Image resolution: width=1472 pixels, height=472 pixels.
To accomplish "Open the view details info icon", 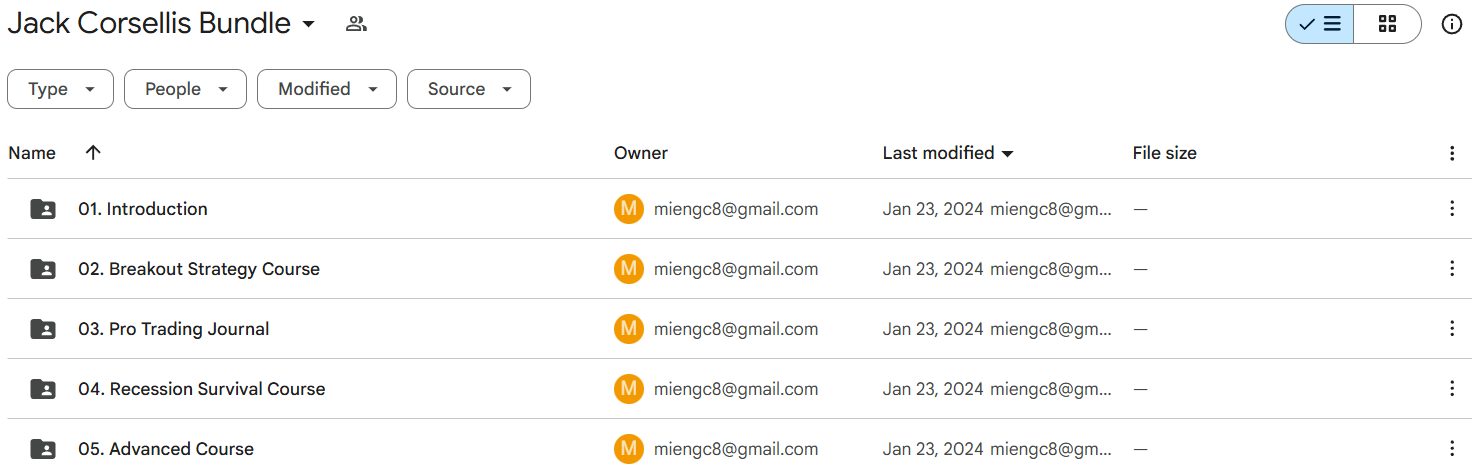I will coord(1452,24).
